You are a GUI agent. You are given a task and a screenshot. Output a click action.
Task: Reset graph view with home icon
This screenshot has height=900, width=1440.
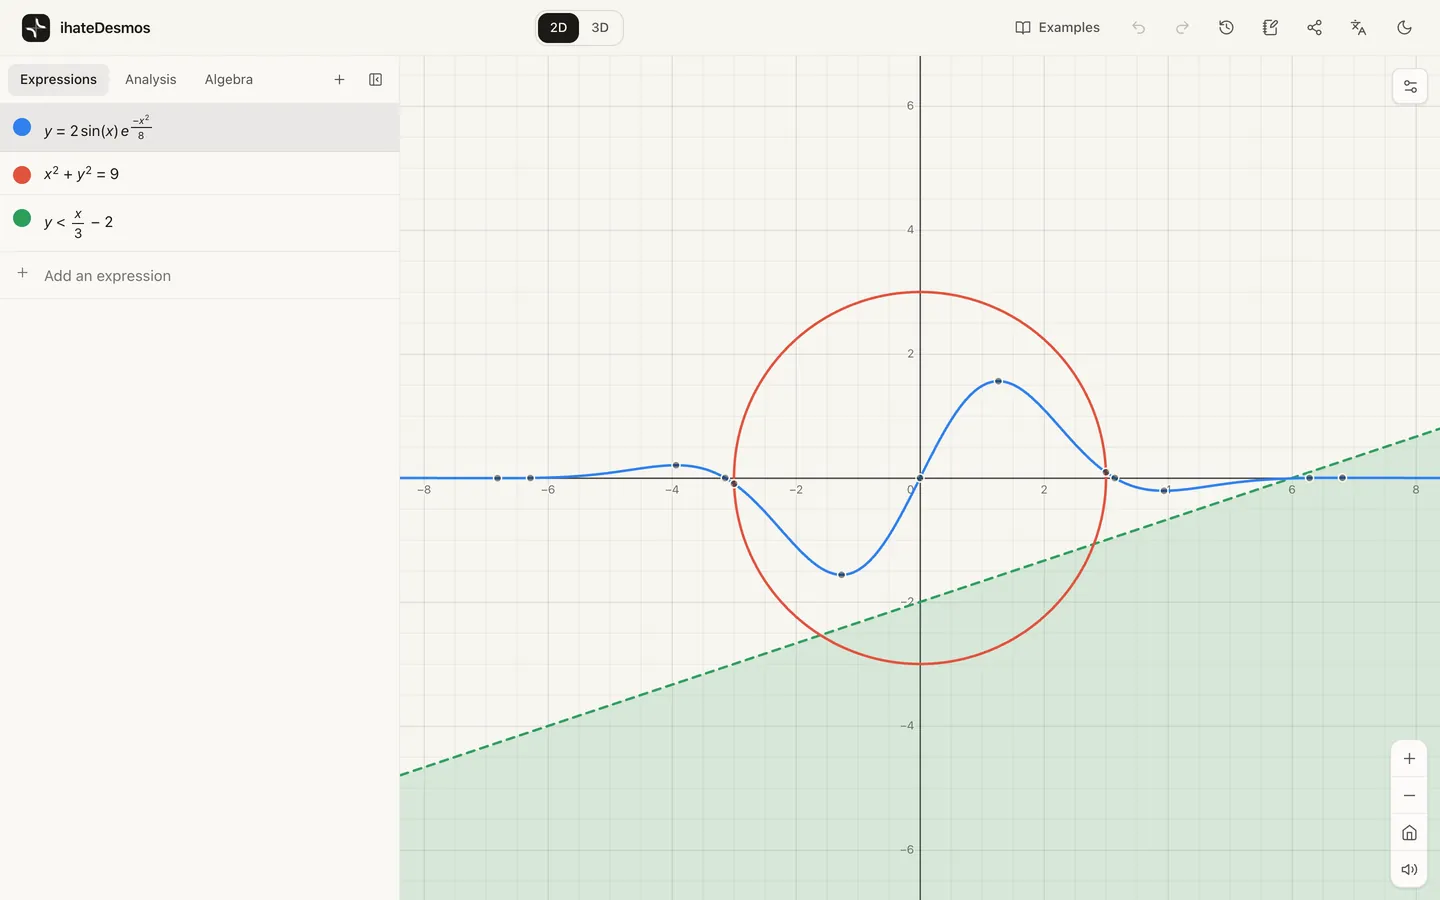1409,833
